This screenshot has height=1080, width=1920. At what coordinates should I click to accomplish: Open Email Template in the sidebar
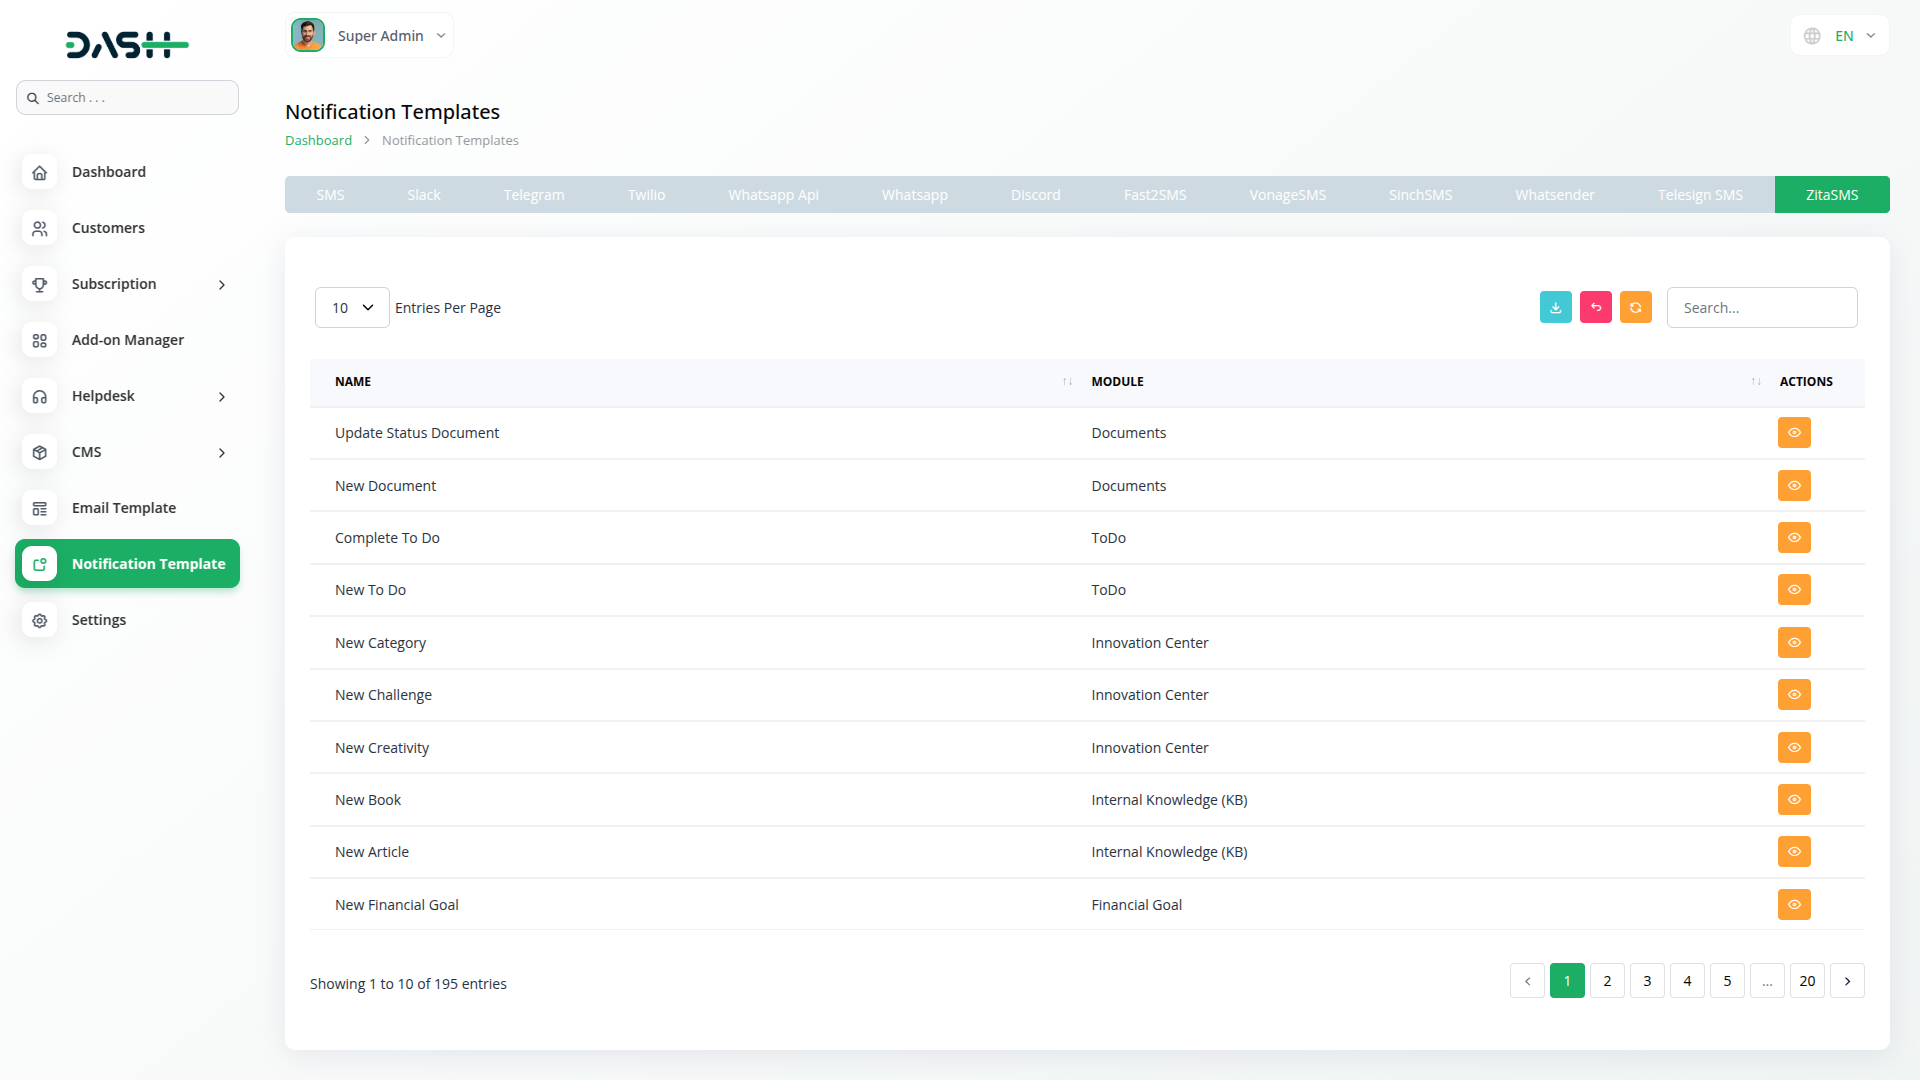123,508
